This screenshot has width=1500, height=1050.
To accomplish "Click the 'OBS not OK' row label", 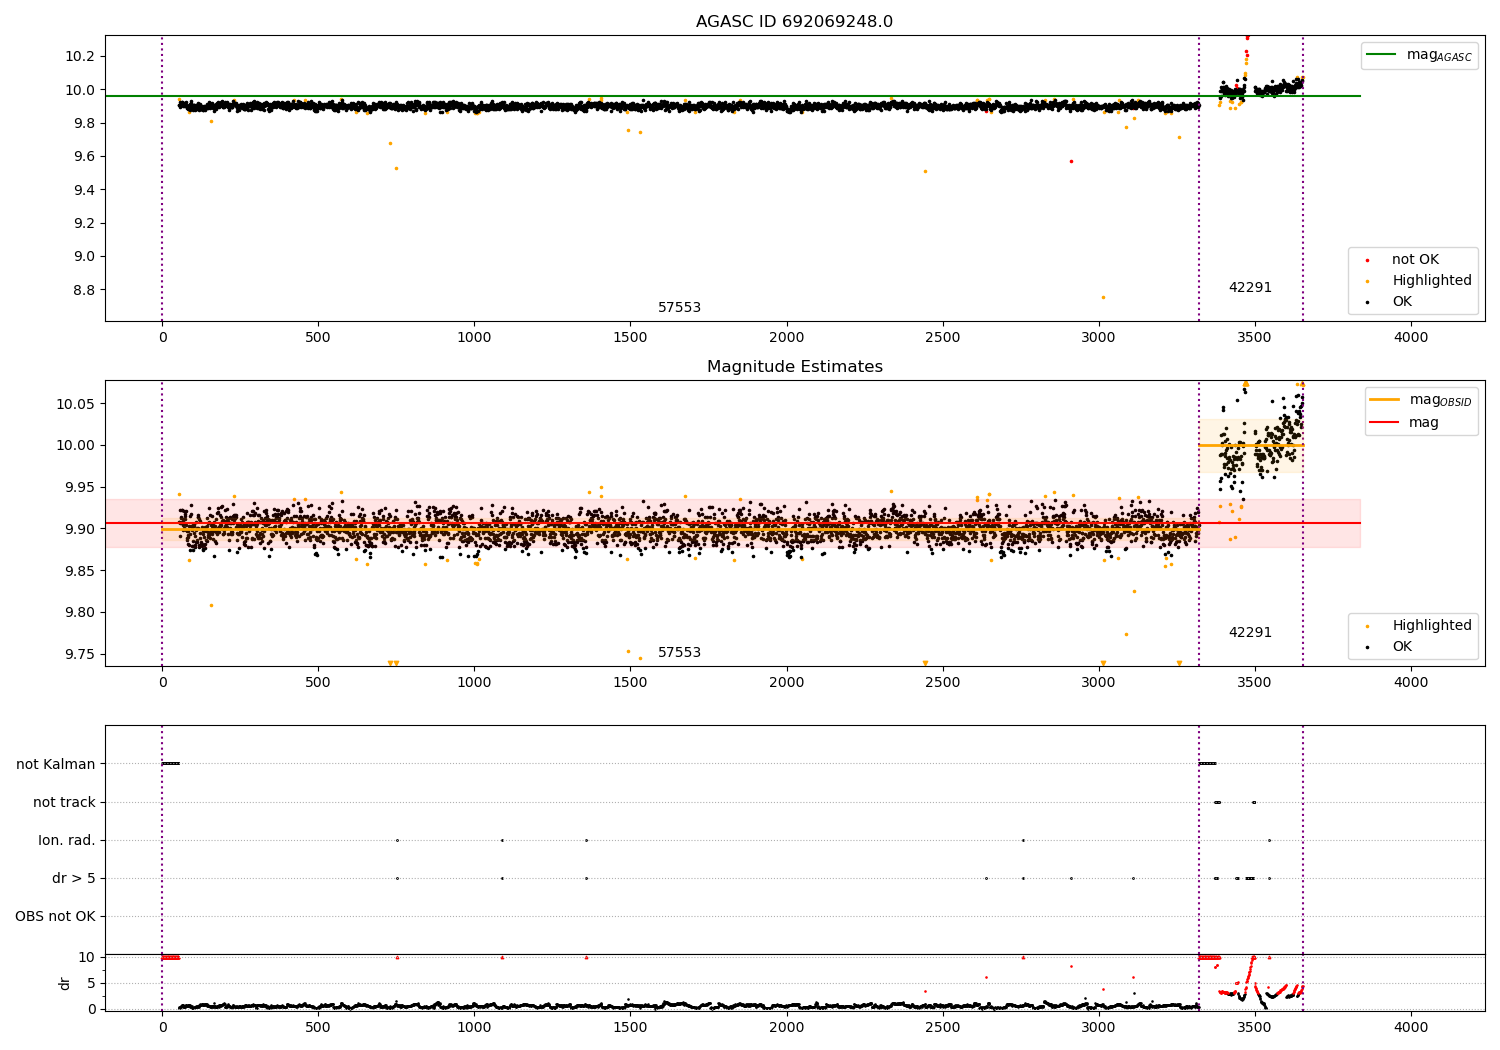I will click(55, 917).
